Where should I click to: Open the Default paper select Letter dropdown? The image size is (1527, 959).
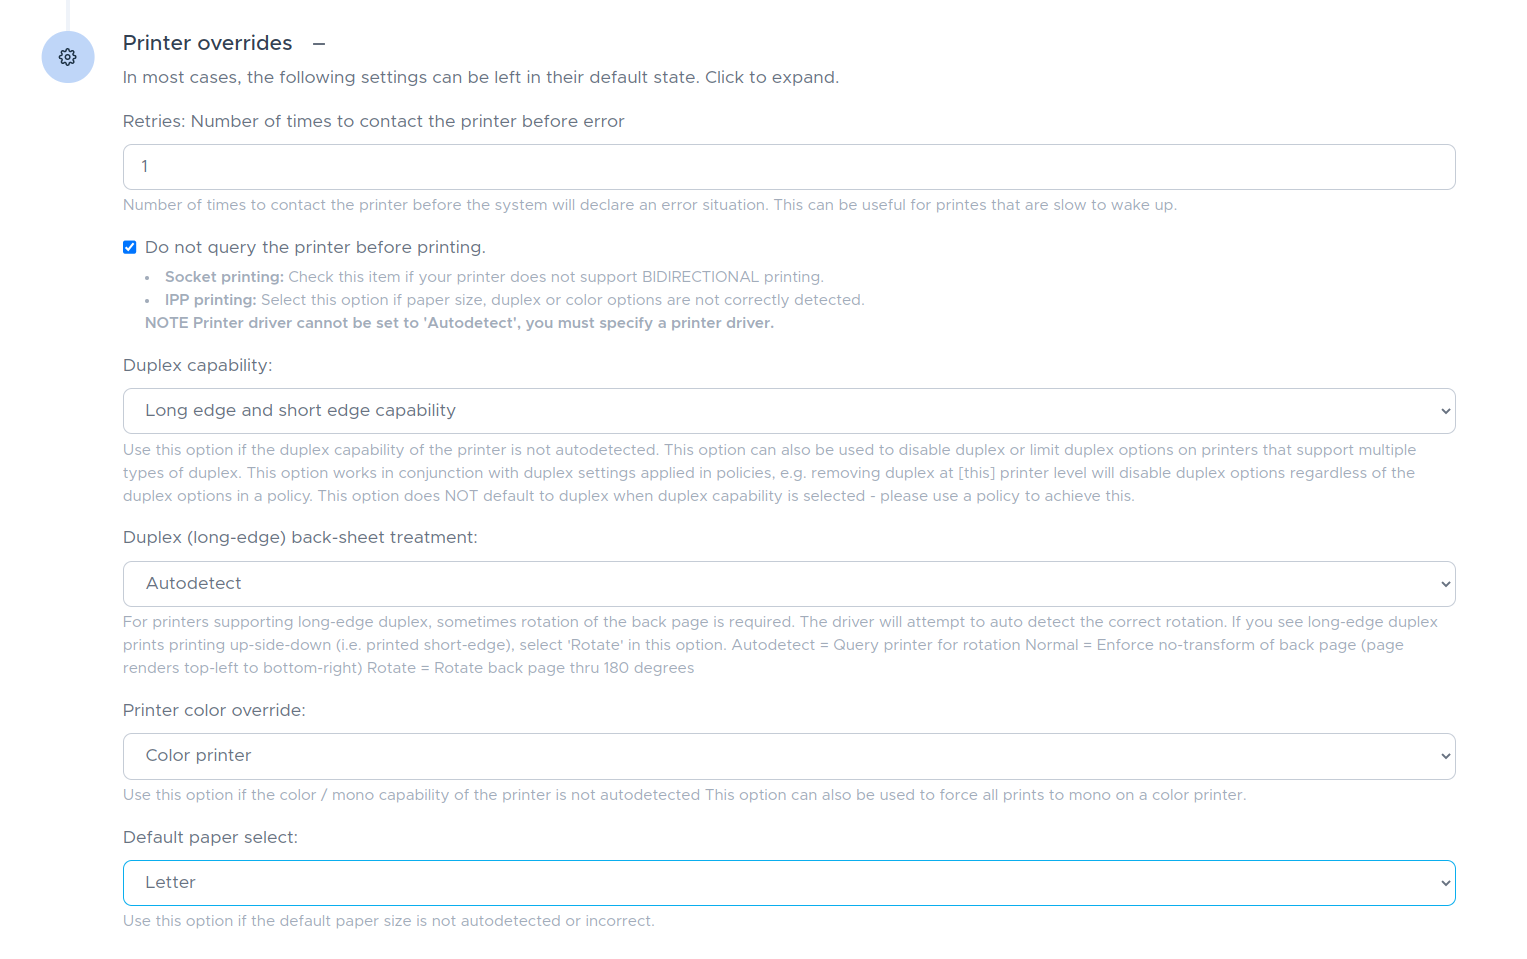tap(789, 883)
